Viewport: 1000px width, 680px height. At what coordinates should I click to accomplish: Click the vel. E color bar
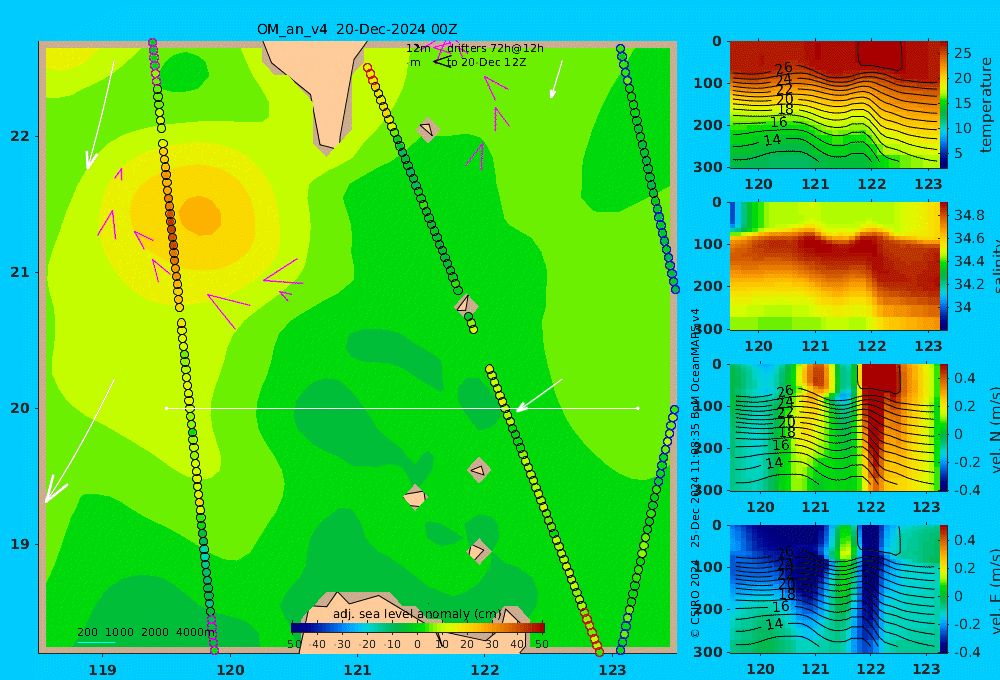[x=944, y=589]
